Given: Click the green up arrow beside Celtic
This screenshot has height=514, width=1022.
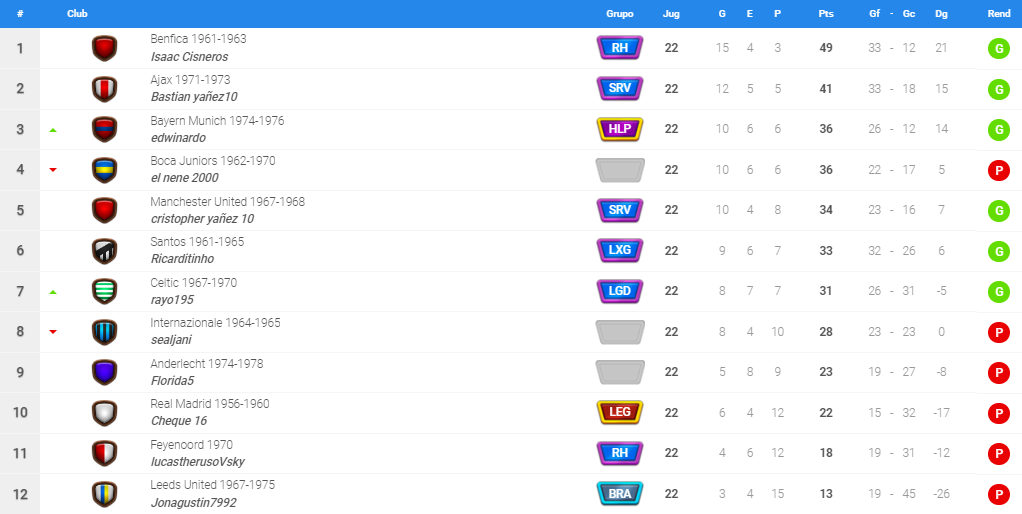Looking at the screenshot, I should point(53,292).
